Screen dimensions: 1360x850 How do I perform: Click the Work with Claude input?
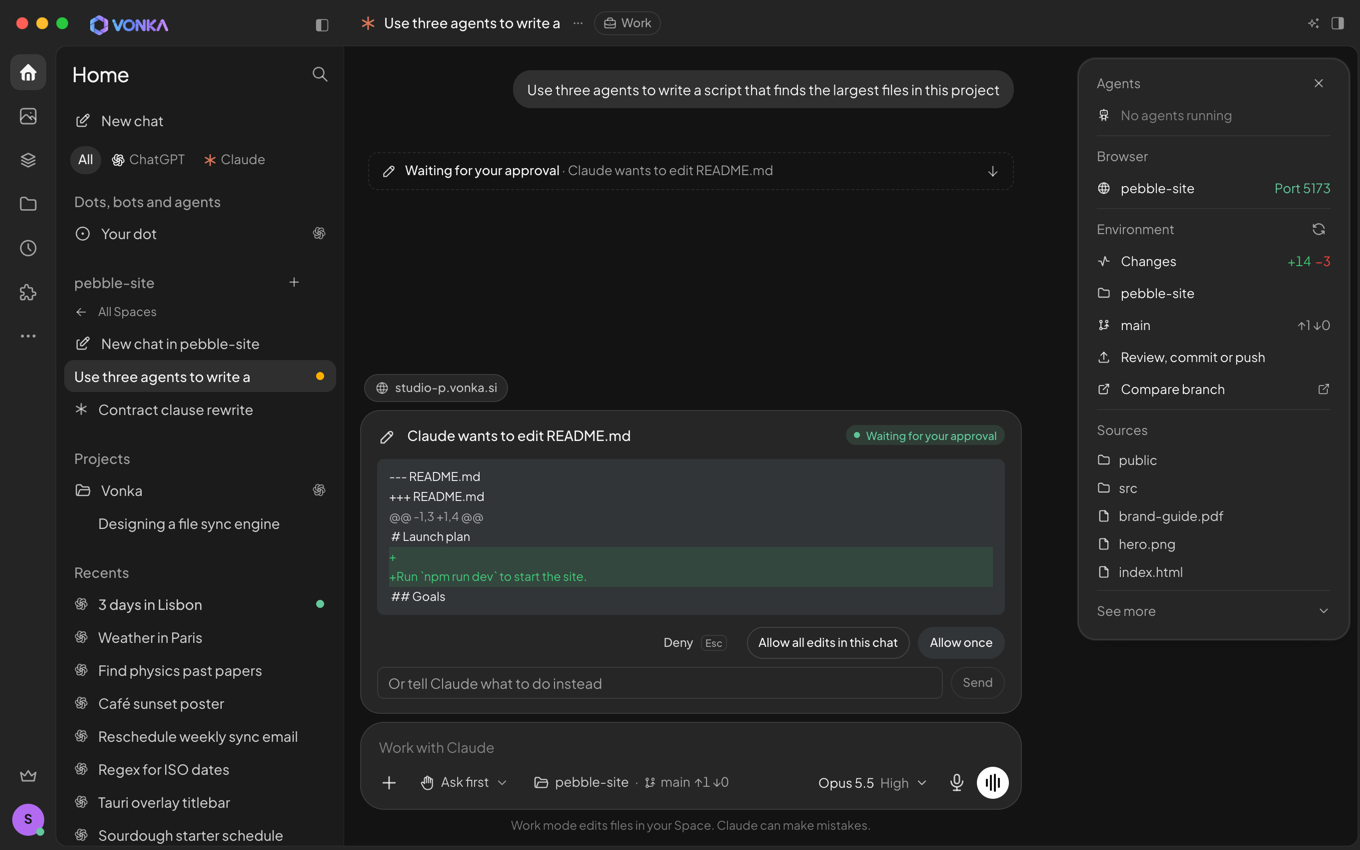690,748
